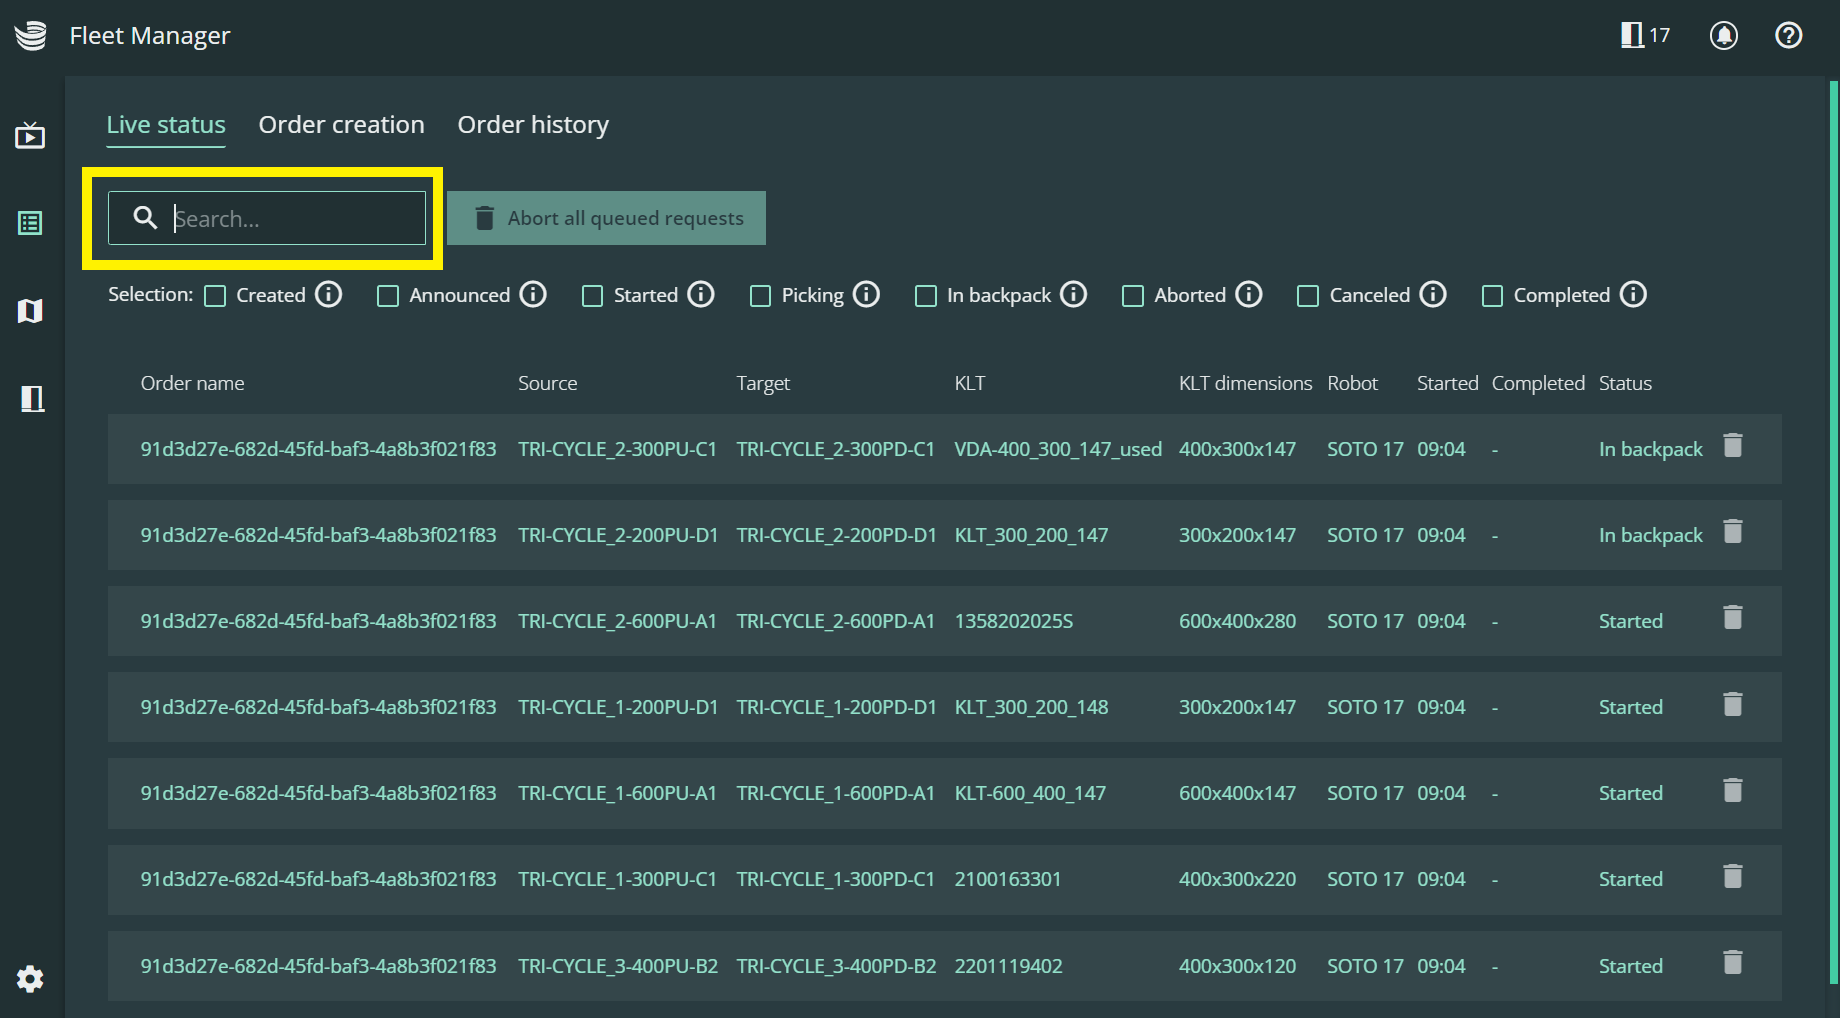Enable the Created selection checkbox
1840x1018 pixels.
[215, 296]
